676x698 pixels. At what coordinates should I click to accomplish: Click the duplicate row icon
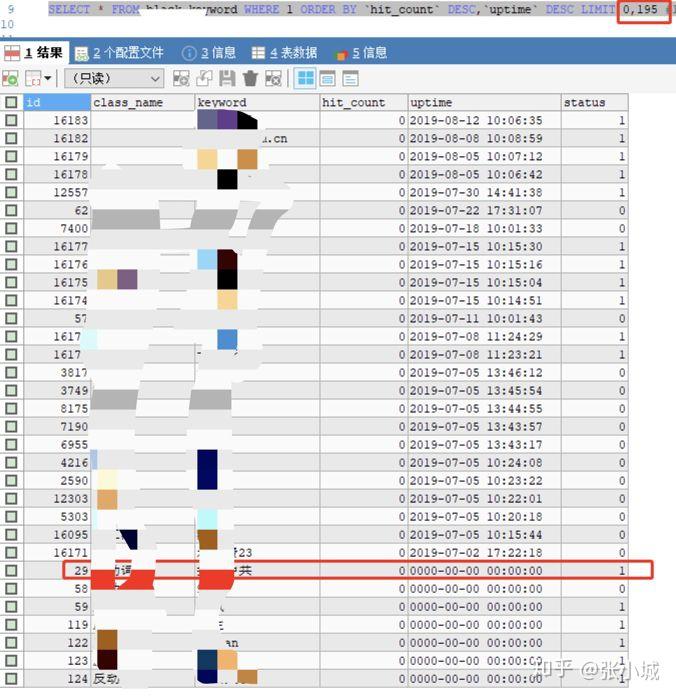[x=204, y=79]
